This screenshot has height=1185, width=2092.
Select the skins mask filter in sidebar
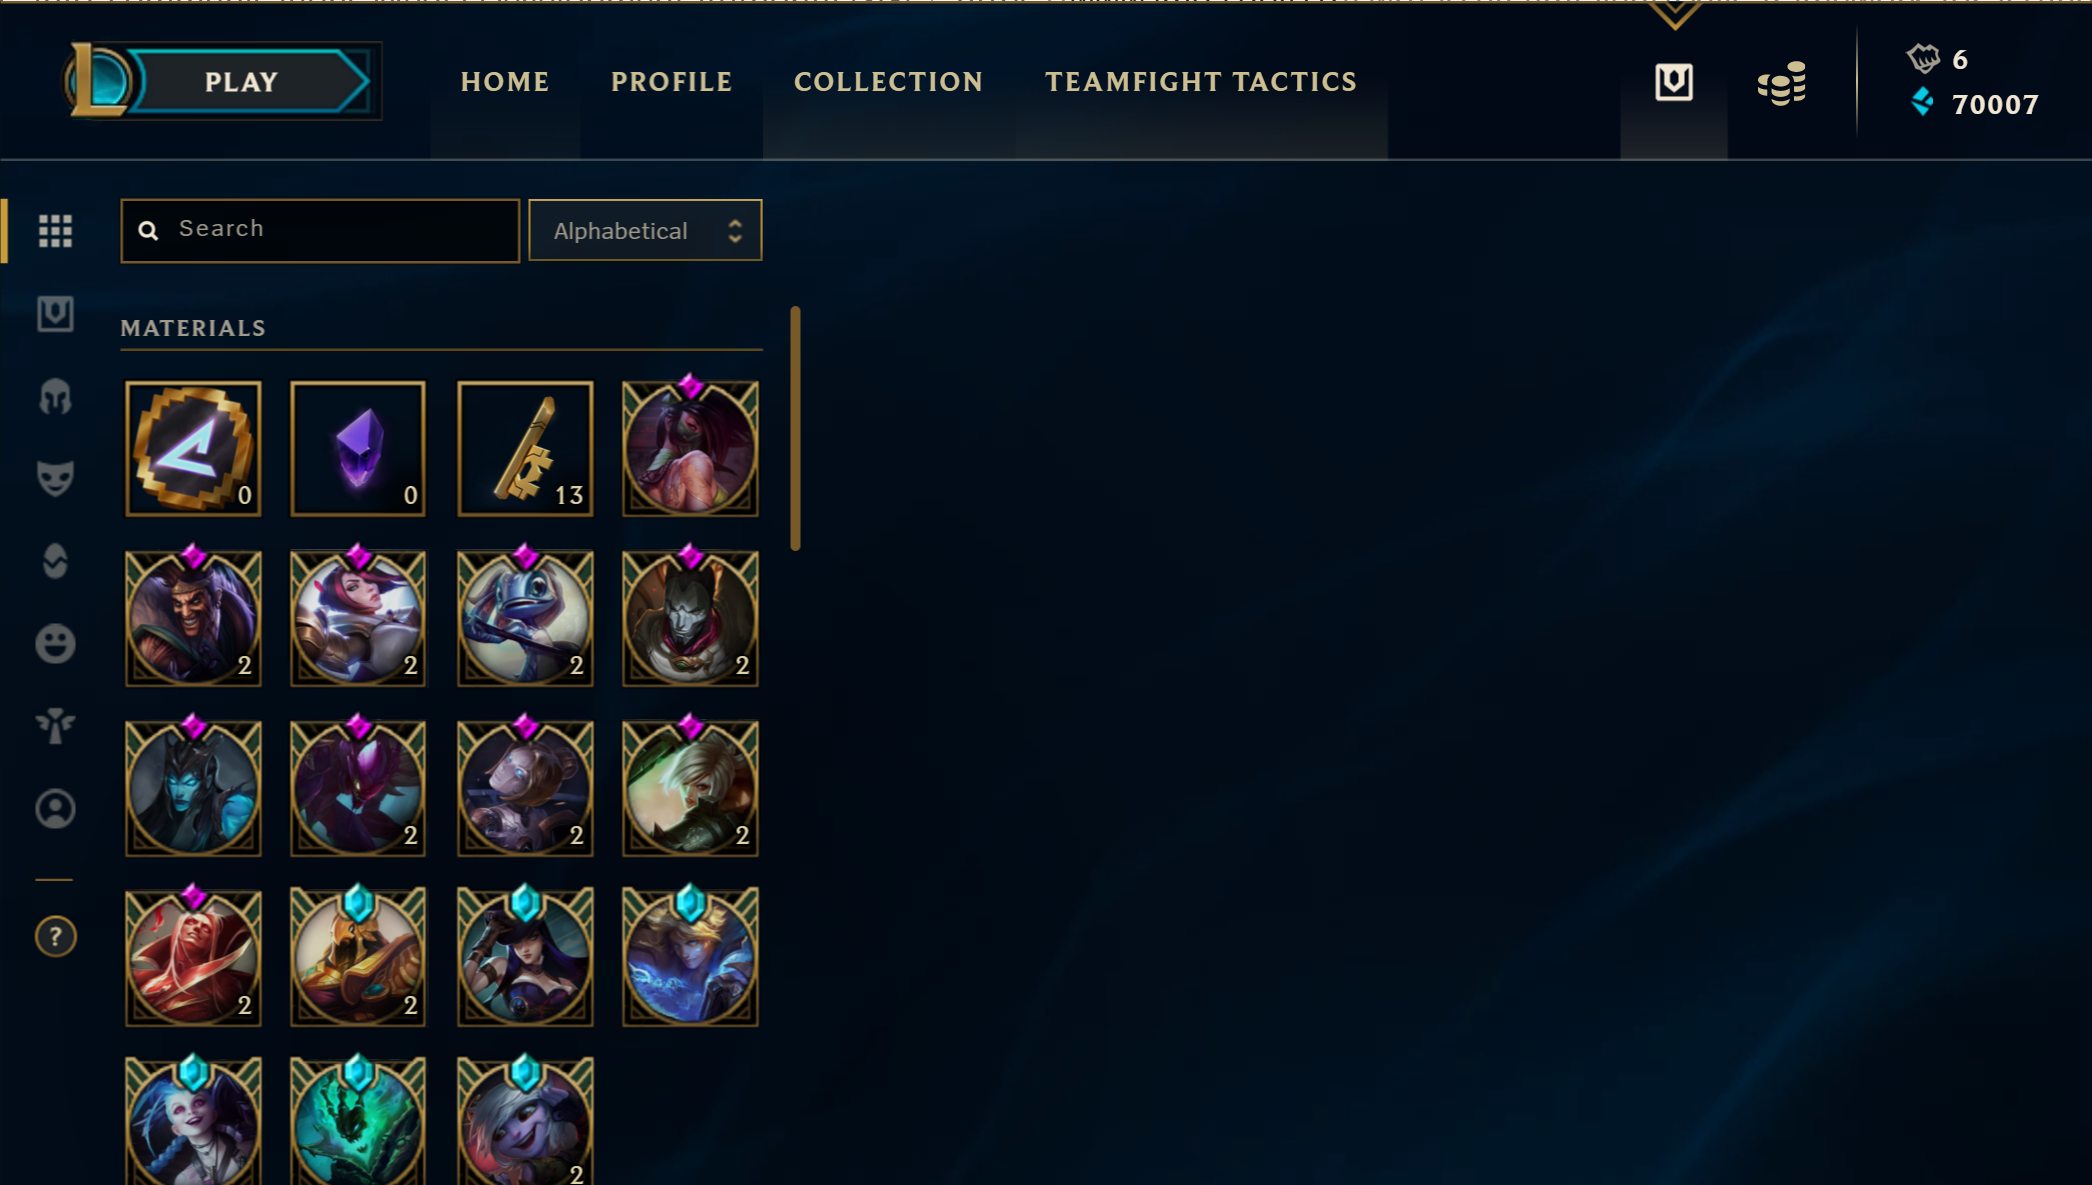click(55, 479)
